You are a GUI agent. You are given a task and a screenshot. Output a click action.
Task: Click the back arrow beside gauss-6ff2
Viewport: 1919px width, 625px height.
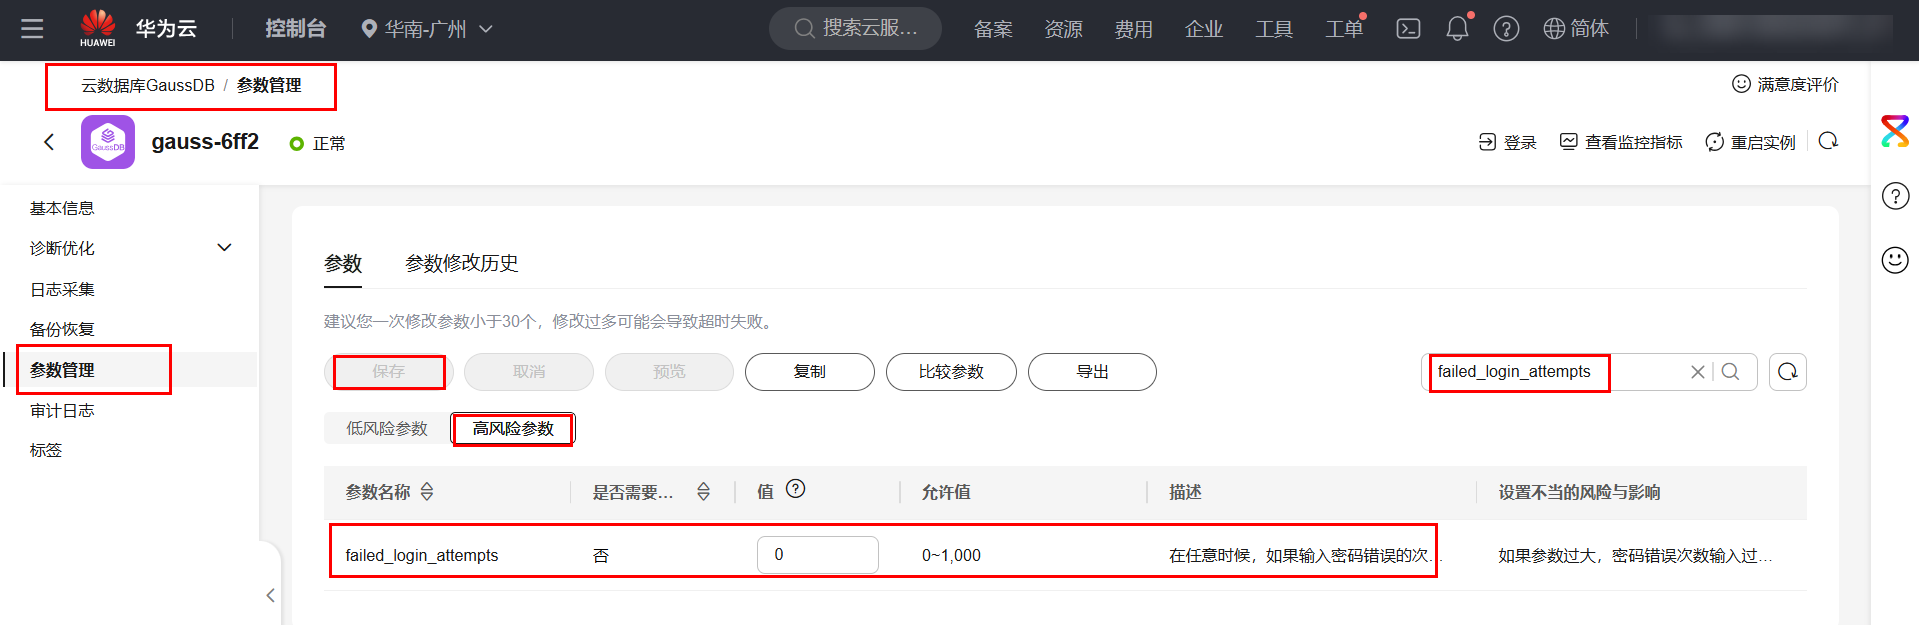tap(49, 142)
